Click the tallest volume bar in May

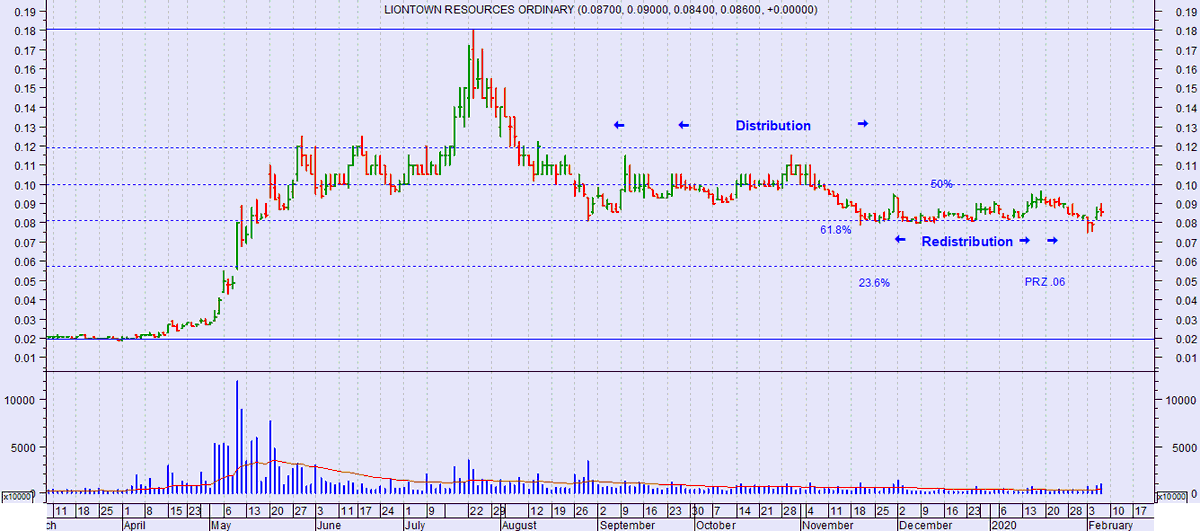[x=237, y=436]
